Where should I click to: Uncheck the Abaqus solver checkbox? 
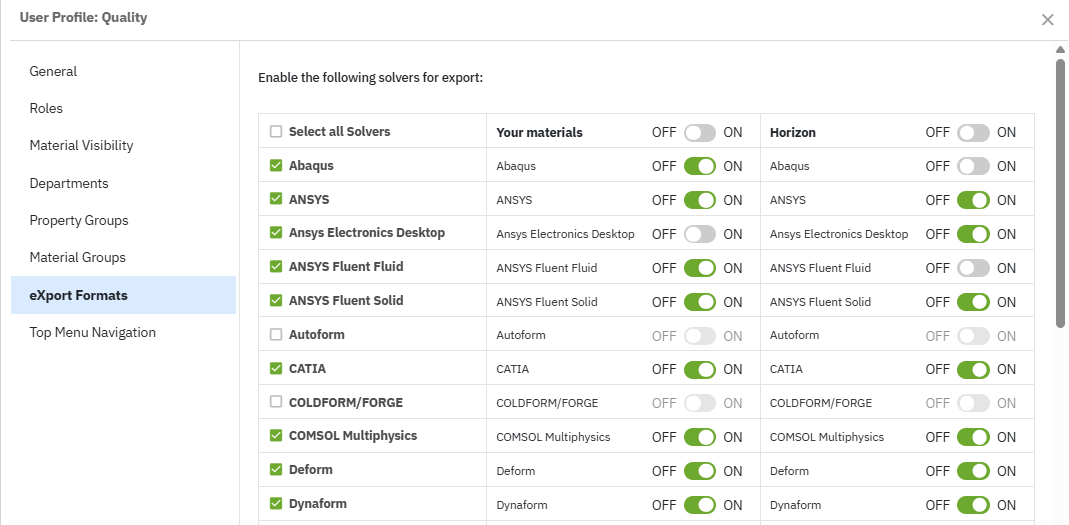[276, 166]
